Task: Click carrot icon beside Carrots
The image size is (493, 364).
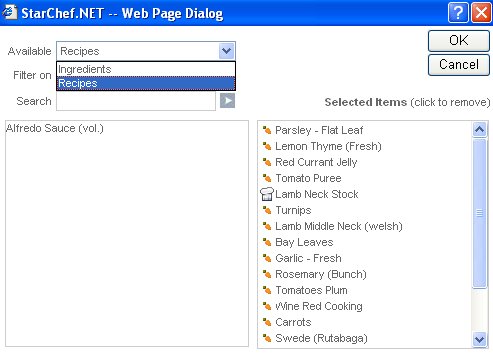Action: (267, 322)
